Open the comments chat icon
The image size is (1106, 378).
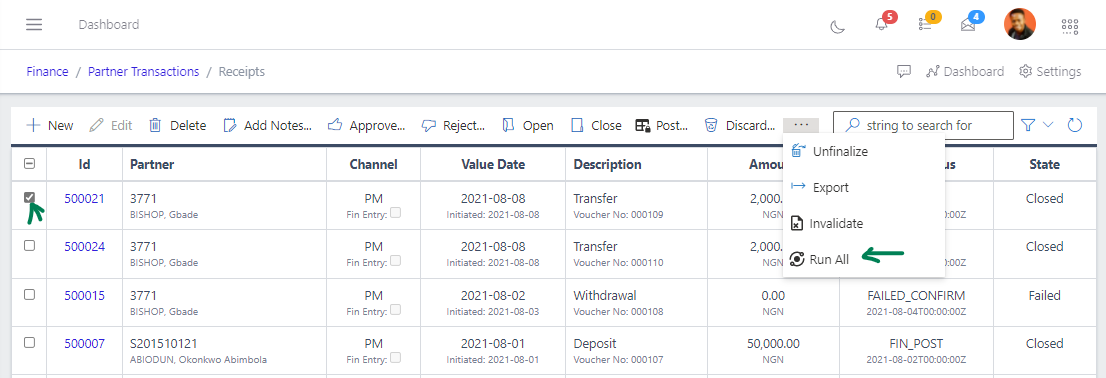point(904,71)
